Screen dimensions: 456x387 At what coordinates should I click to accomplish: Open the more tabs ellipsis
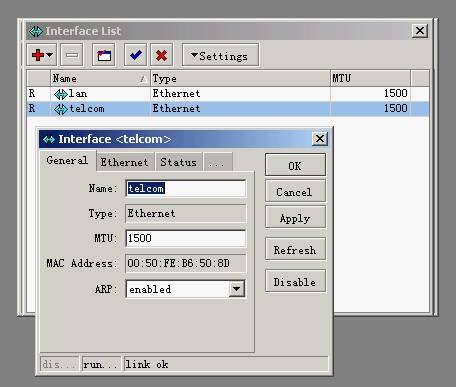(218, 162)
